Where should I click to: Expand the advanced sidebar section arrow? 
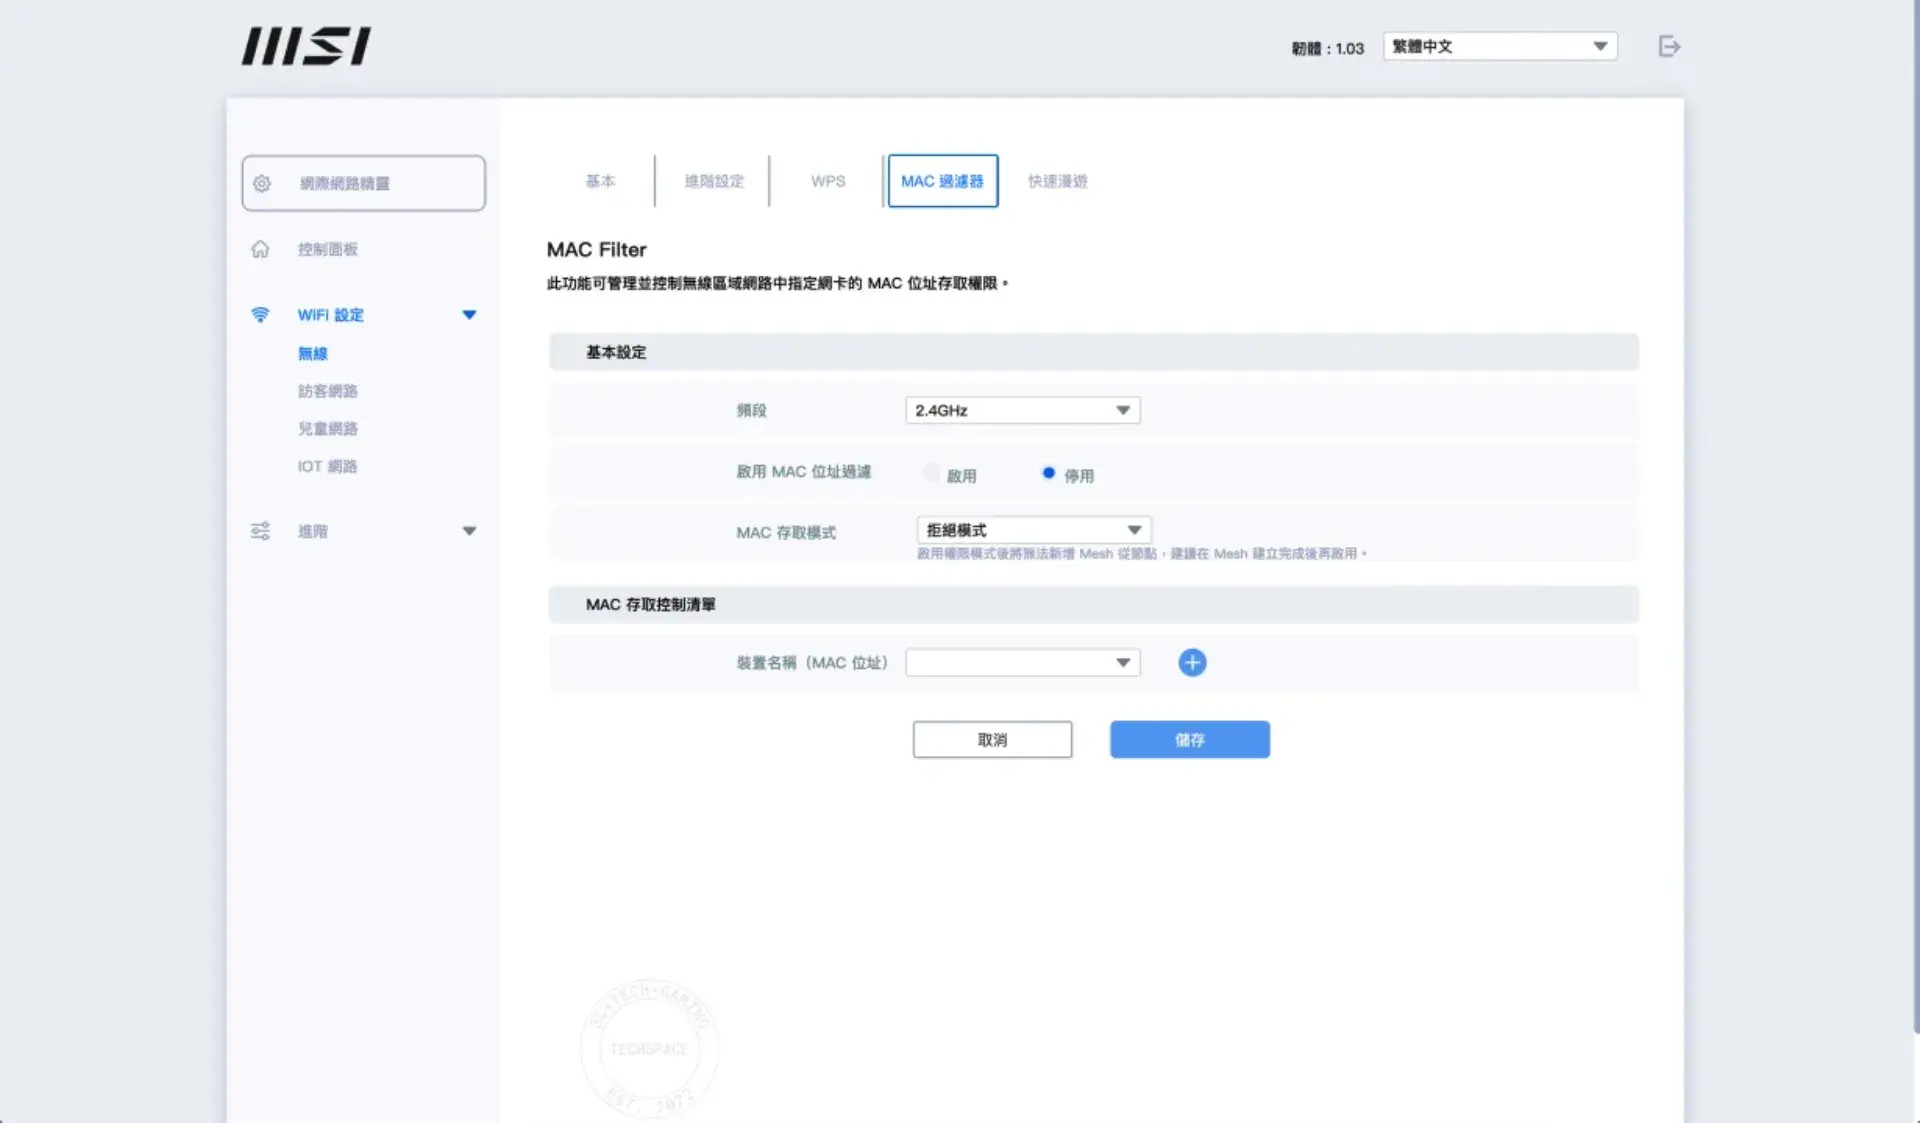click(469, 531)
